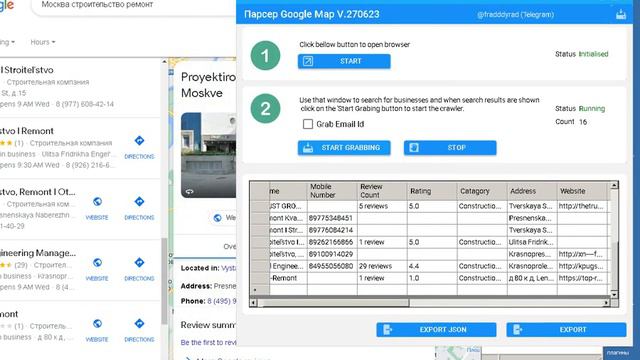Screen dimensions: 640x360
Task: Click table vertical scrollbar up arrow
Action: click(614, 185)
